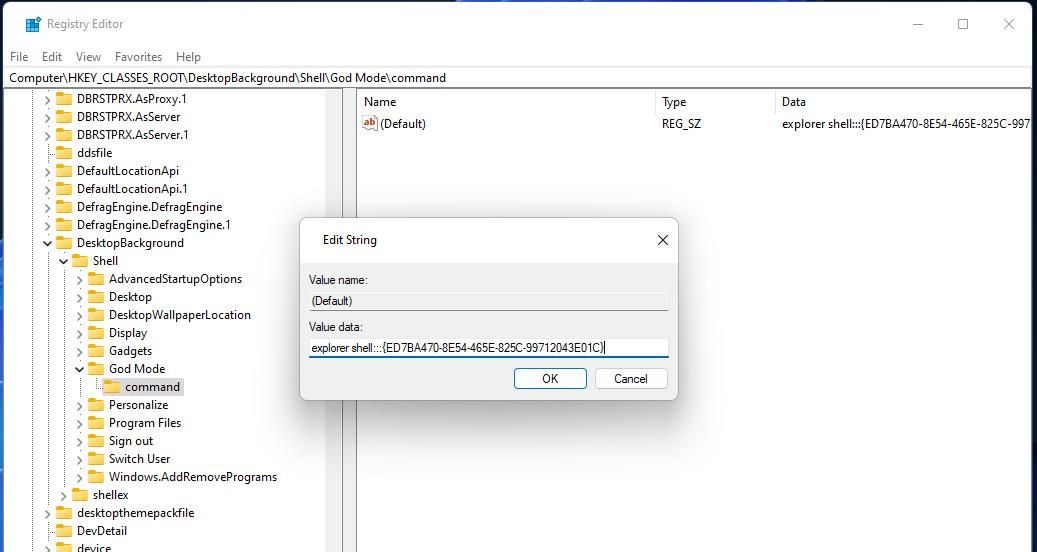Expand DesktopWallpaperLocation key
This screenshot has height=552, width=1037.
pos(79,315)
